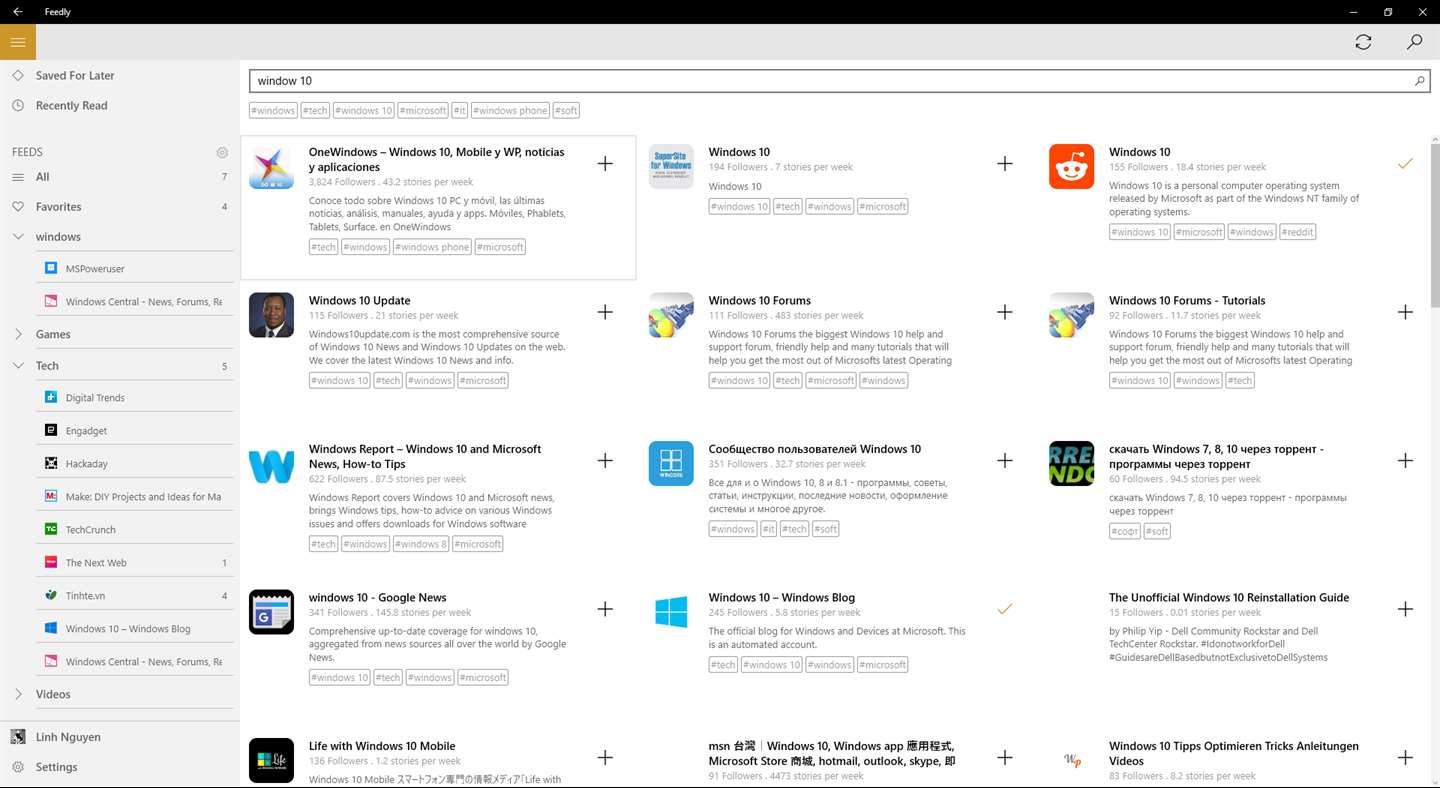Open Linh Nguyen account entry
Image resolution: width=1440 pixels, height=788 pixels.
click(x=68, y=737)
